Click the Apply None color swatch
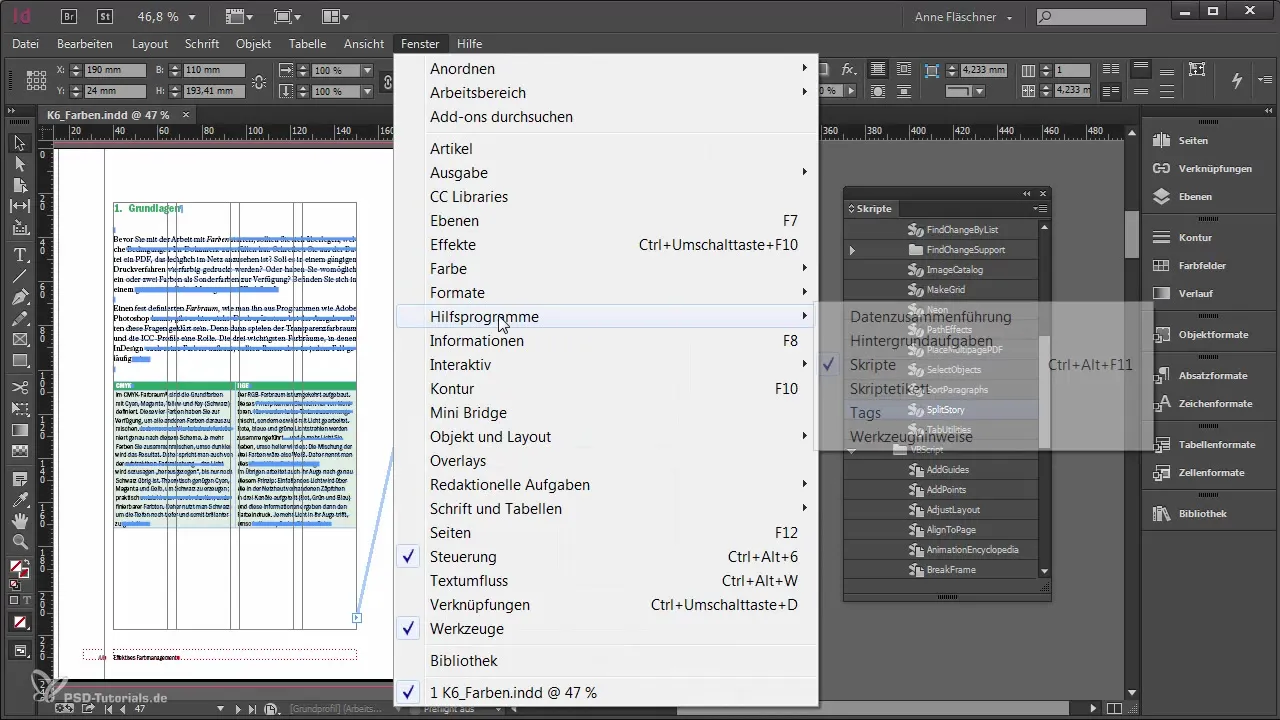 [19, 622]
